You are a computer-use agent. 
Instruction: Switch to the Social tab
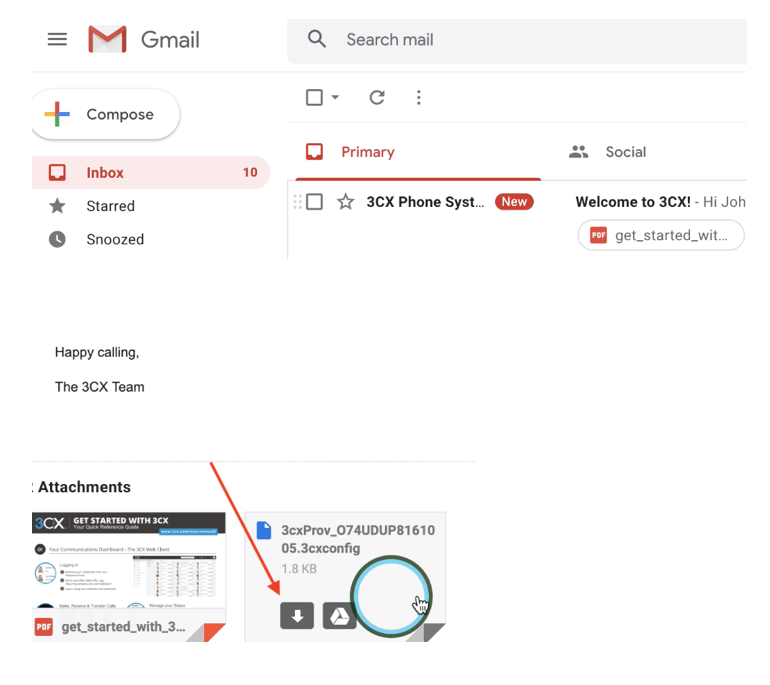[x=625, y=152]
